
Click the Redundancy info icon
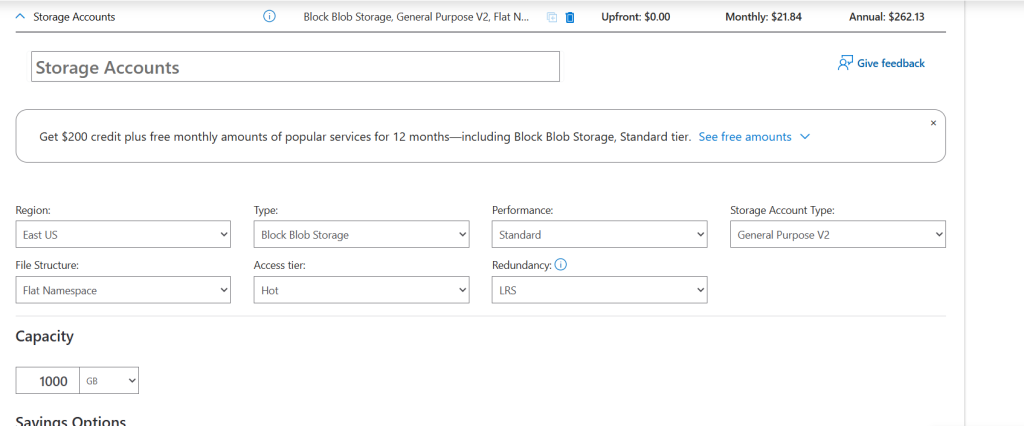(x=560, y=265)
